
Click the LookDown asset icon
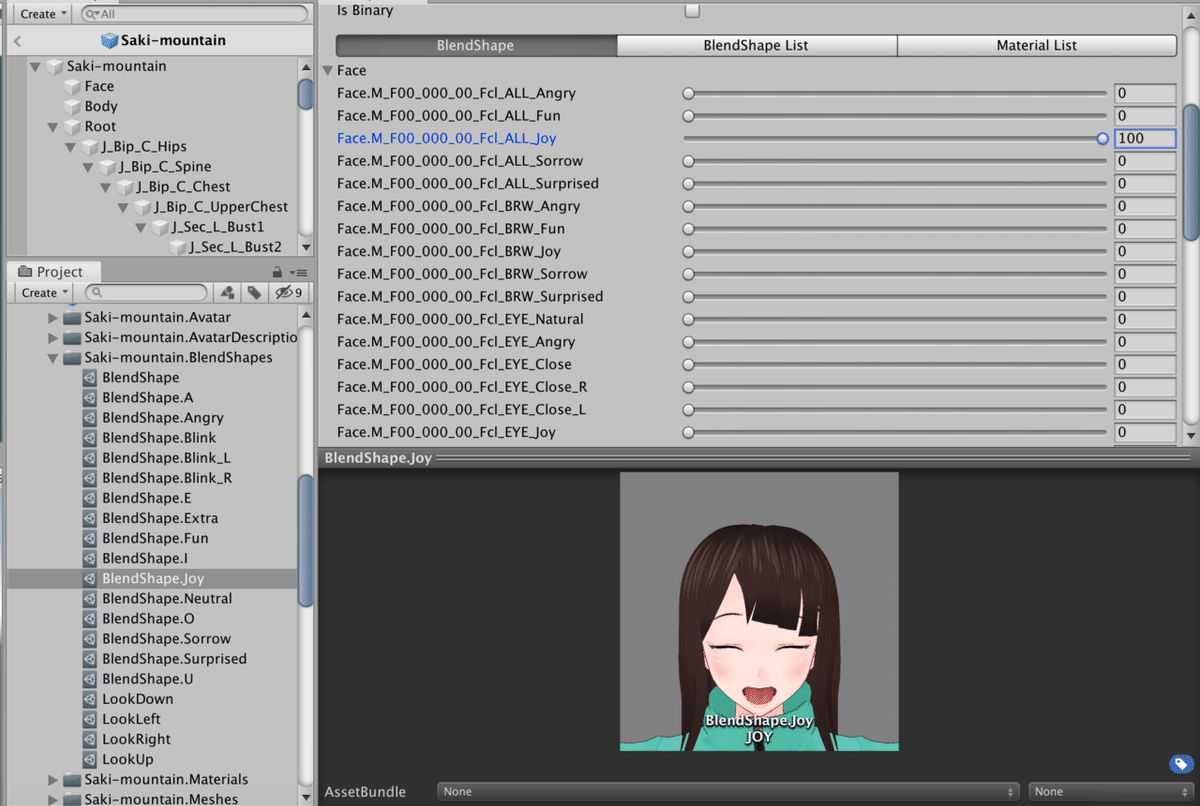[x=90, y=699]
